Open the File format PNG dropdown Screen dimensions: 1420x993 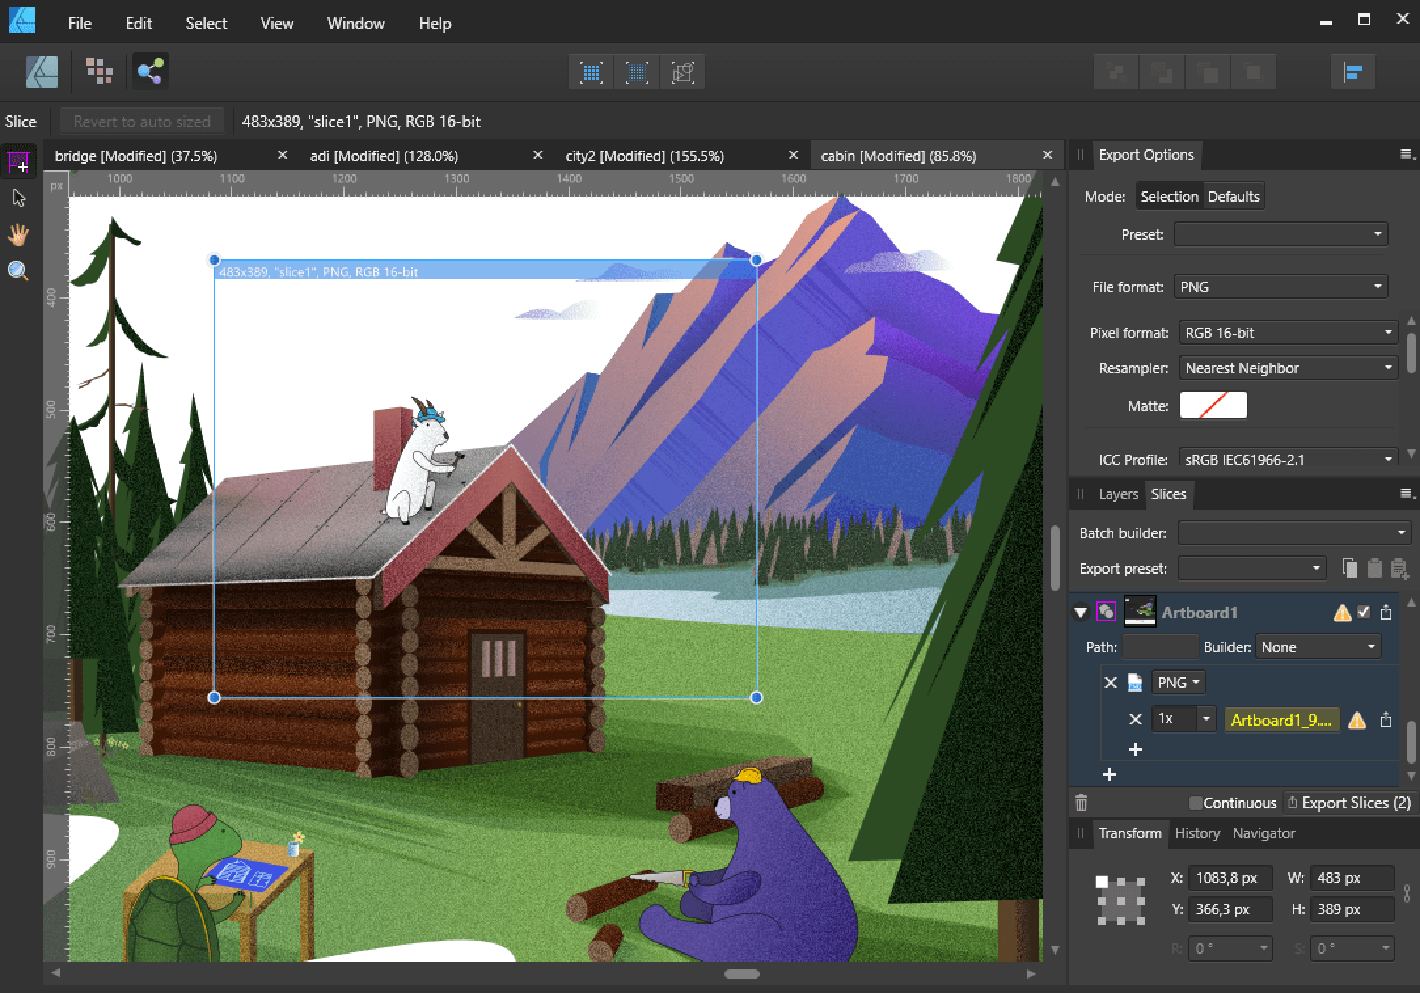[1281, 287]
